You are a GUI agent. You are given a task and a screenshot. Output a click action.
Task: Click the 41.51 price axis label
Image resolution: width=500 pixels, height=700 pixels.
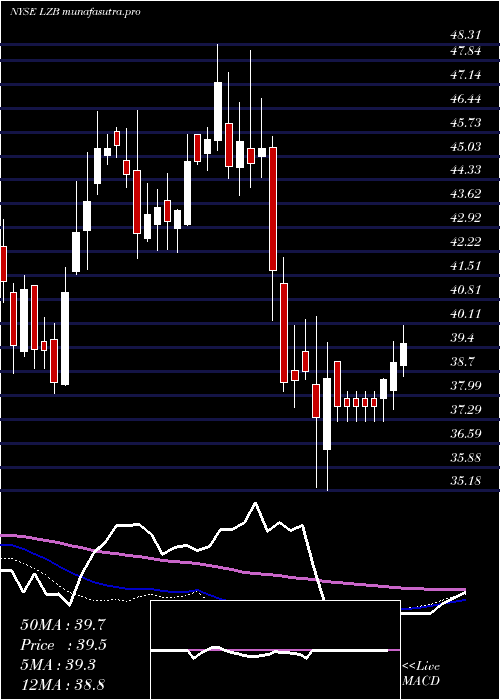pos(466,266)
